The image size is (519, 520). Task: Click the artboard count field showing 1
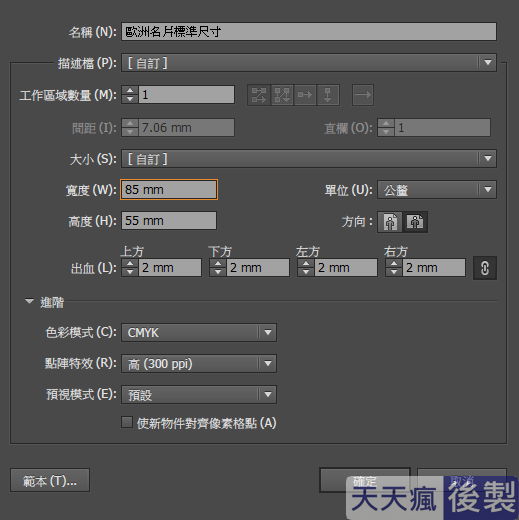pyautogui.click(x=186, y=95)
